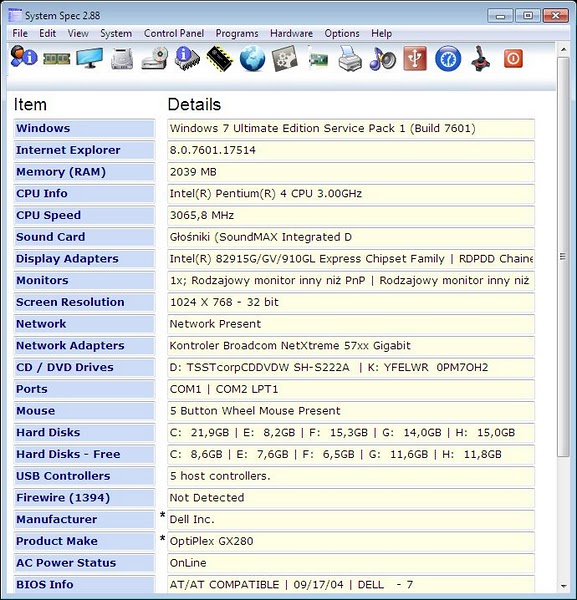Open the globe internet icon

click(253, 58)
